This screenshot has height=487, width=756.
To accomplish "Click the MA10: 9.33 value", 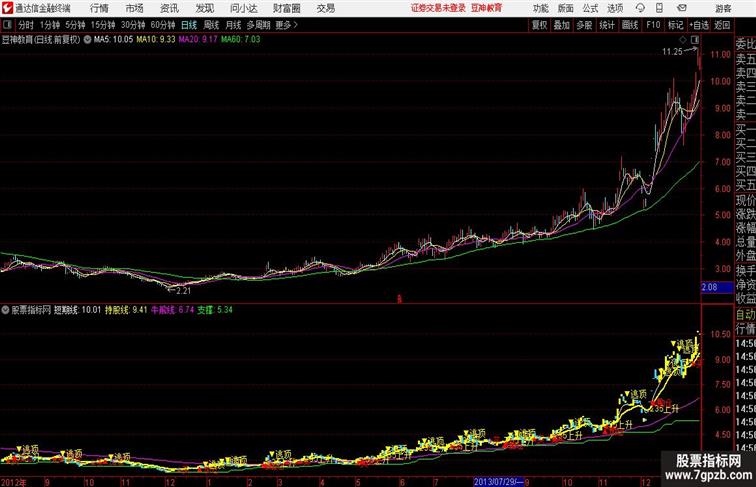I will click(155, 40).
